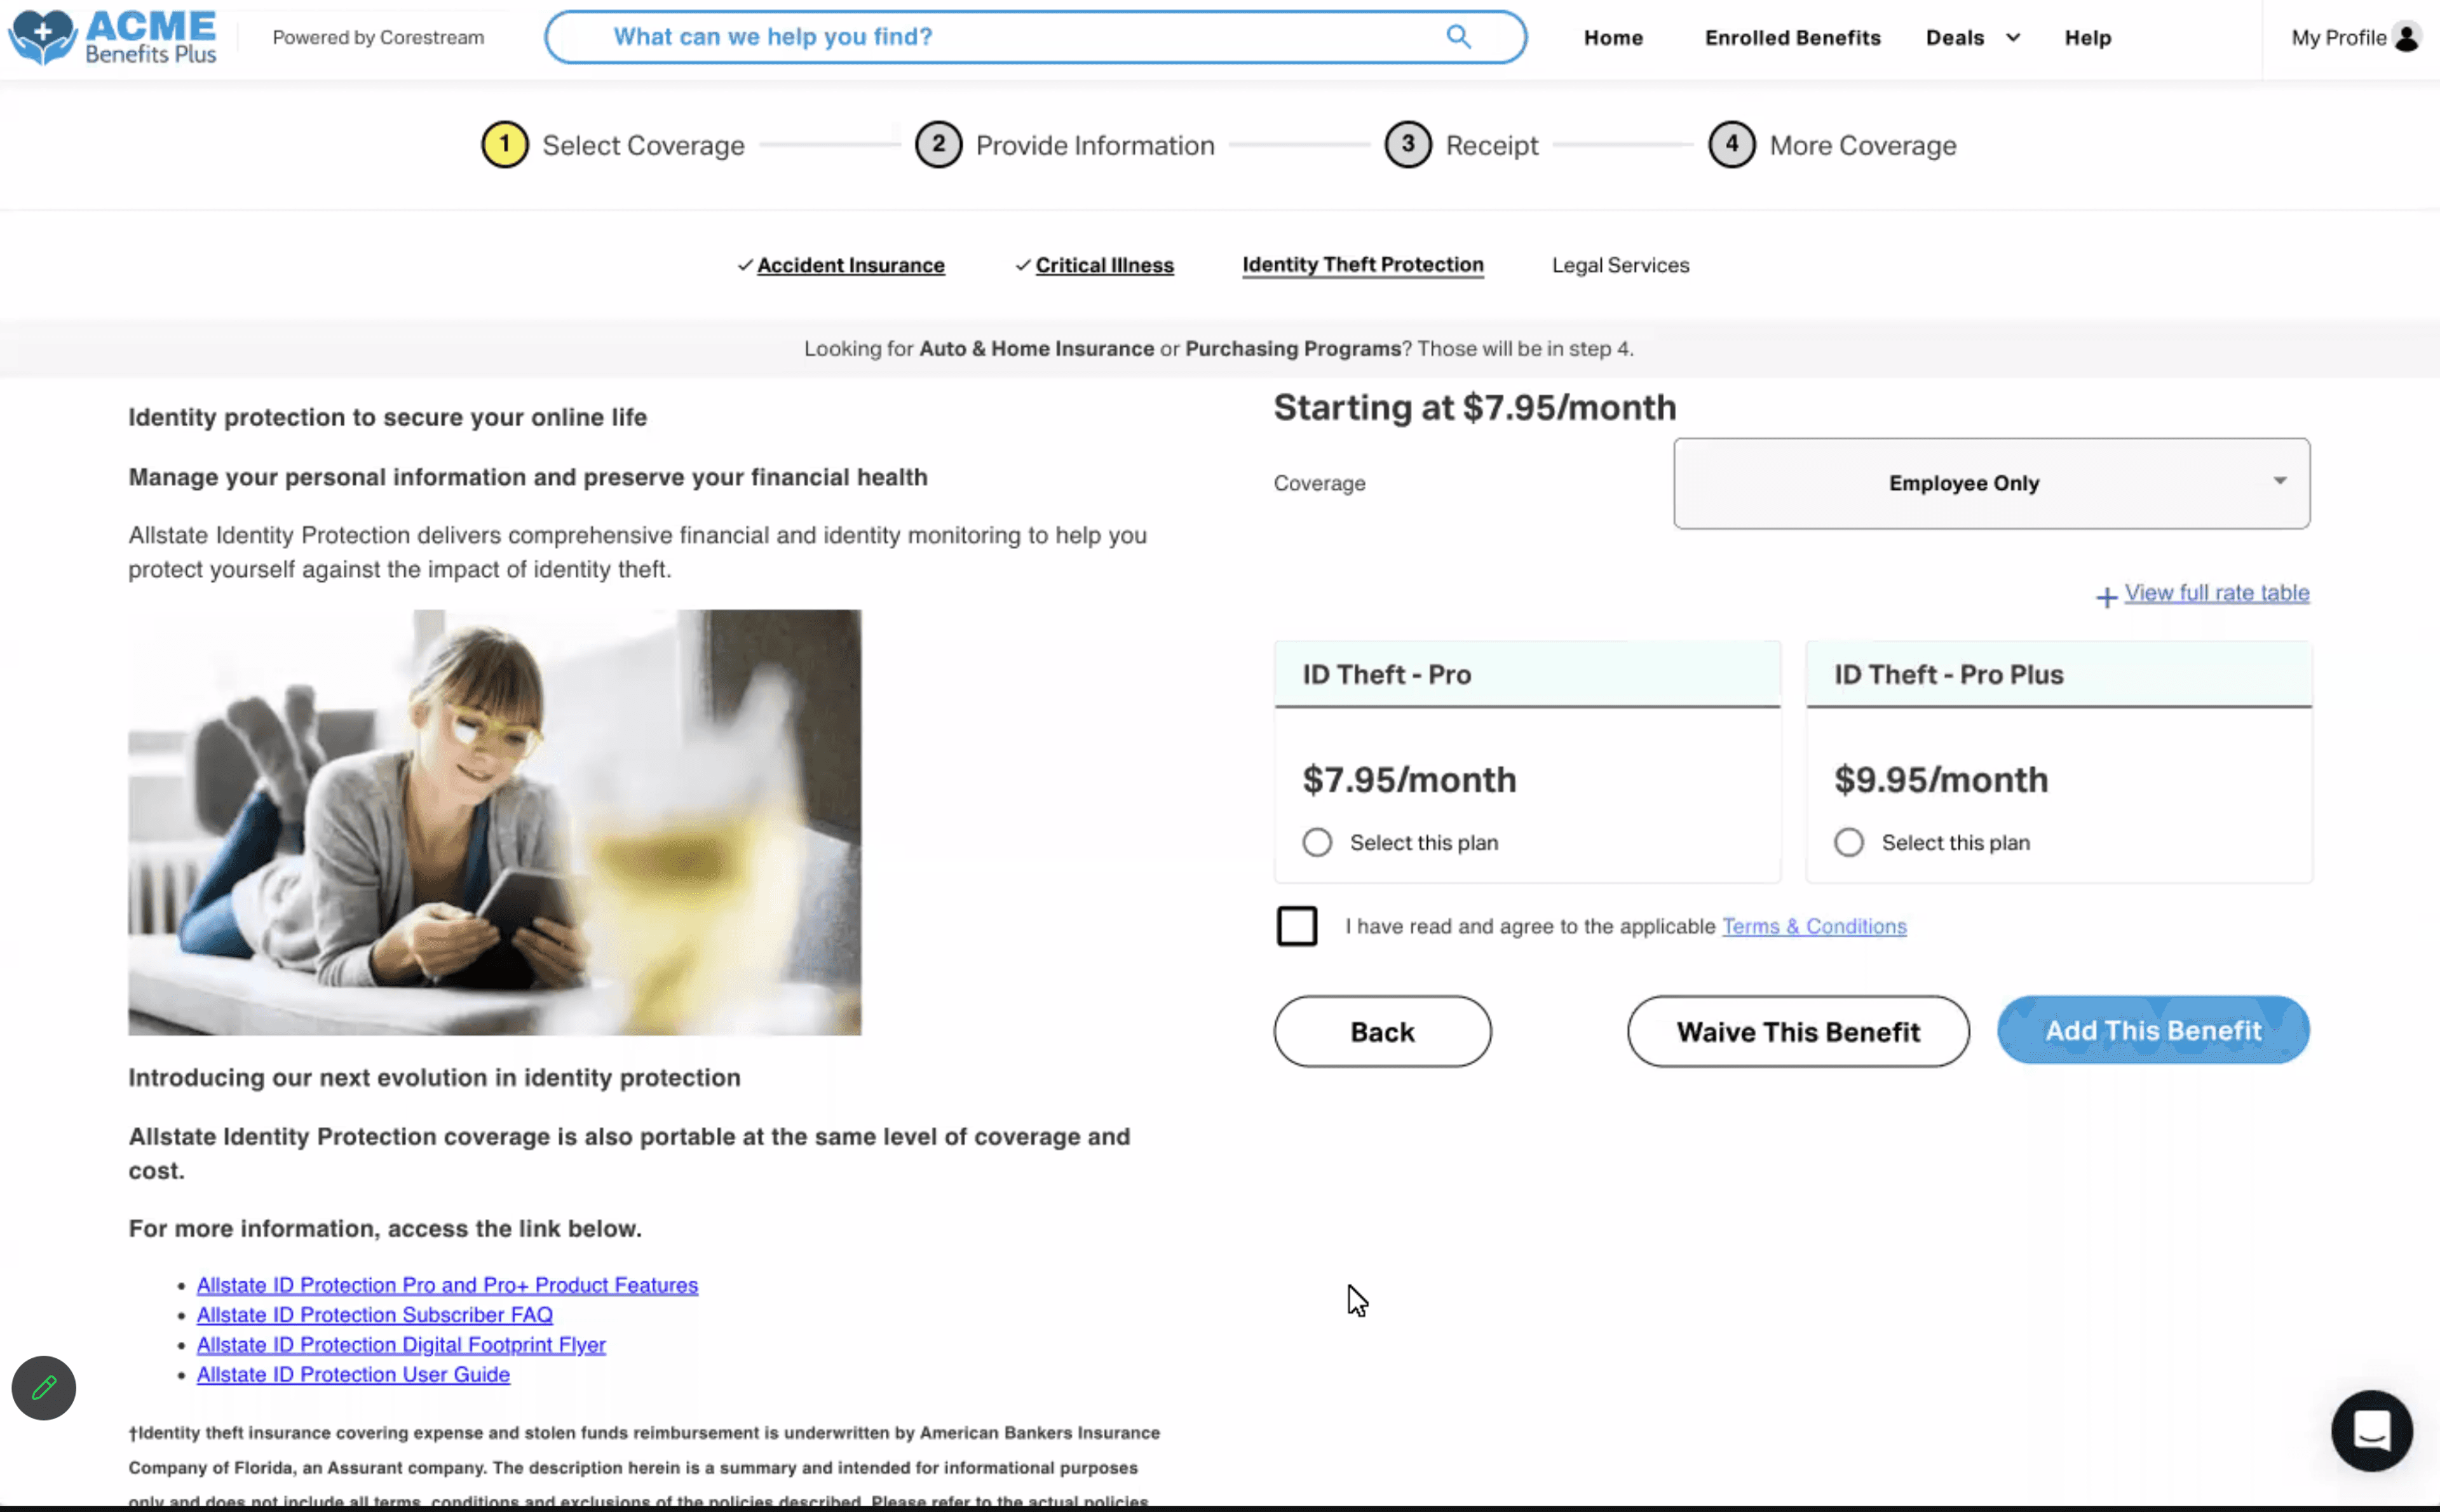Click the Critical Illness checkmark icon
Viewport: 2440px width, 1512px height.
coord(1023,265)
